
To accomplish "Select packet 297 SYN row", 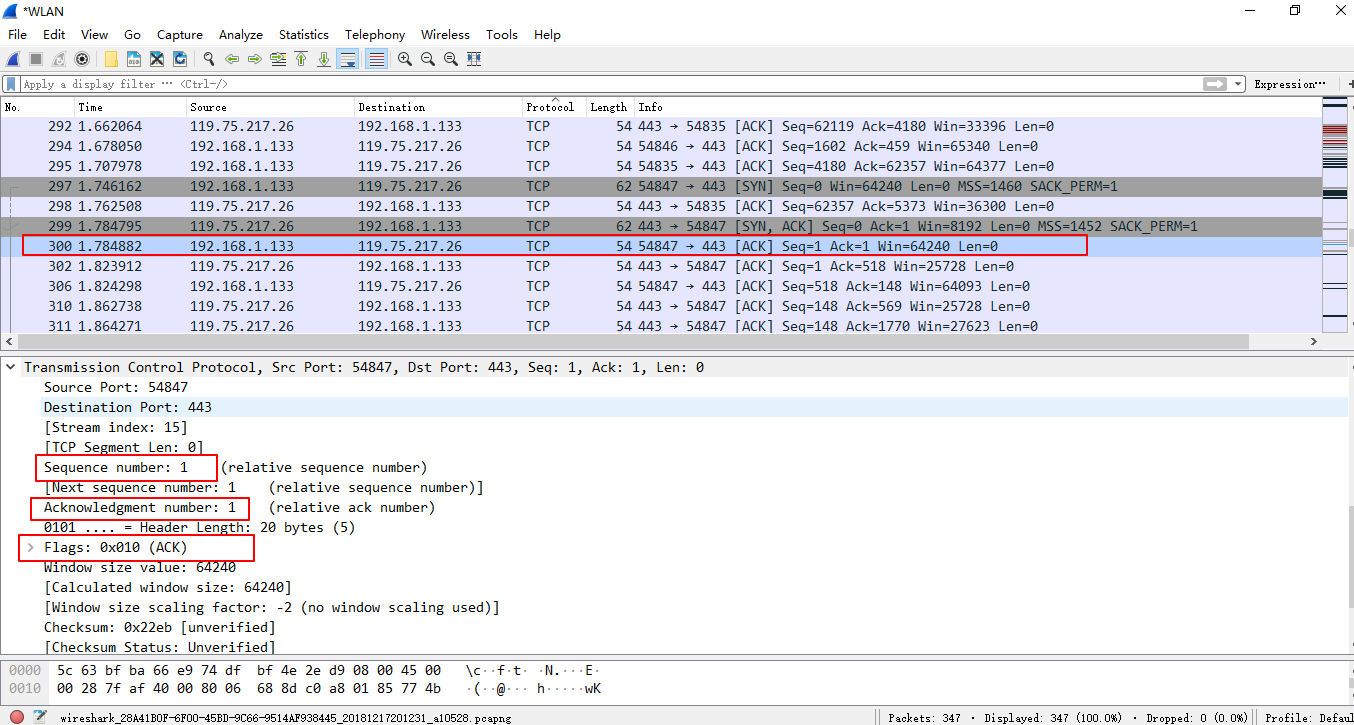I will [x=661, y=186].
